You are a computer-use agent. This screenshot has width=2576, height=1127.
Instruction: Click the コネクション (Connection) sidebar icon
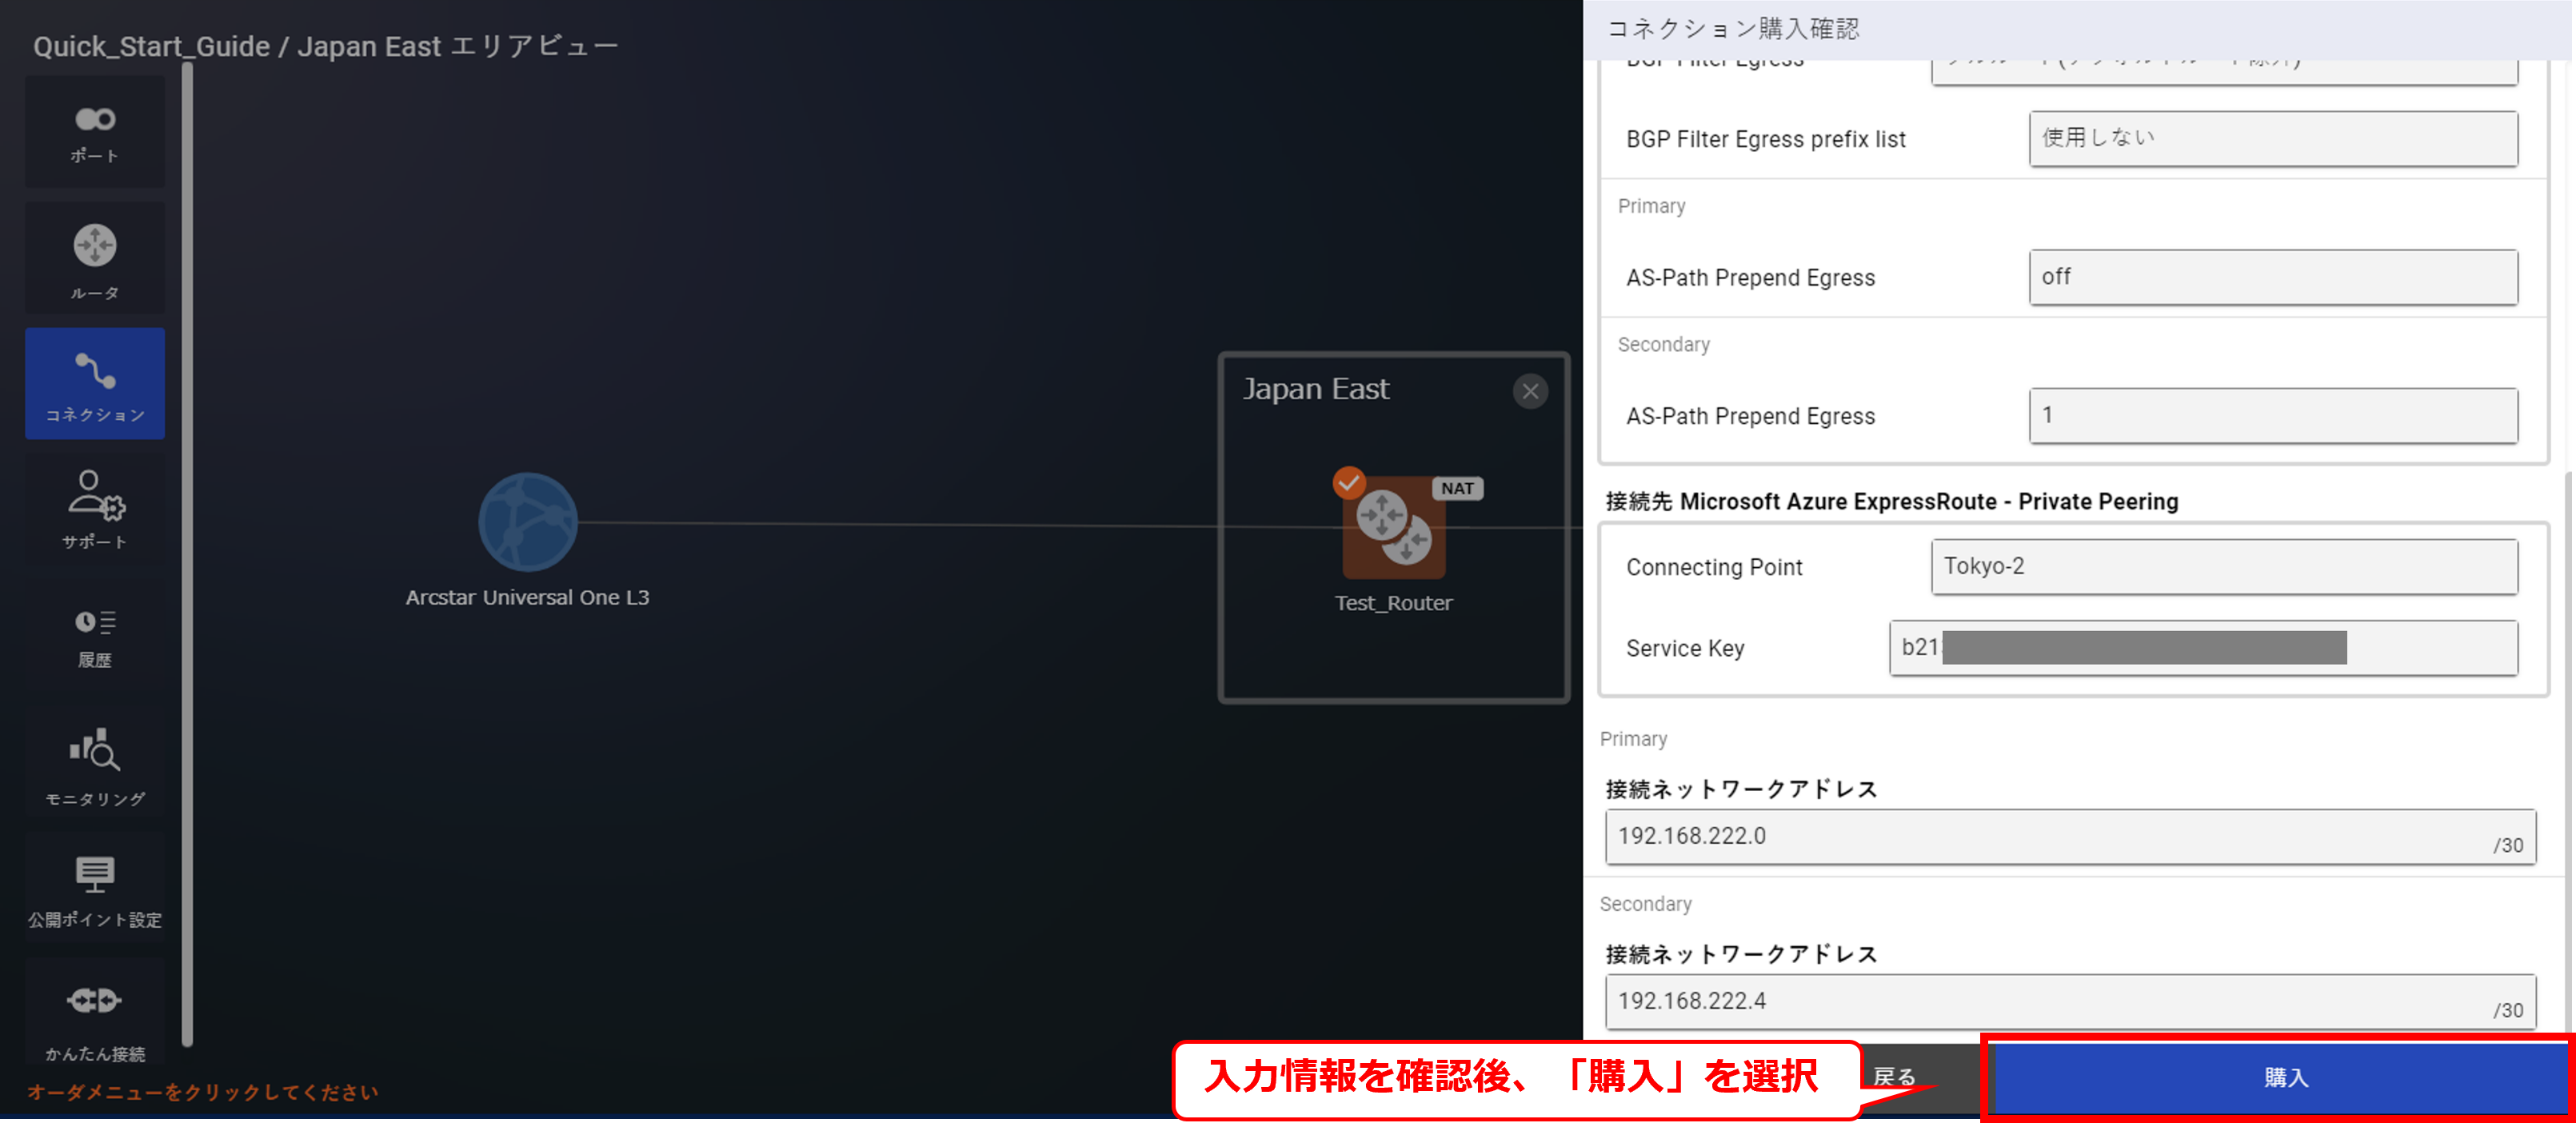(95, 383)
